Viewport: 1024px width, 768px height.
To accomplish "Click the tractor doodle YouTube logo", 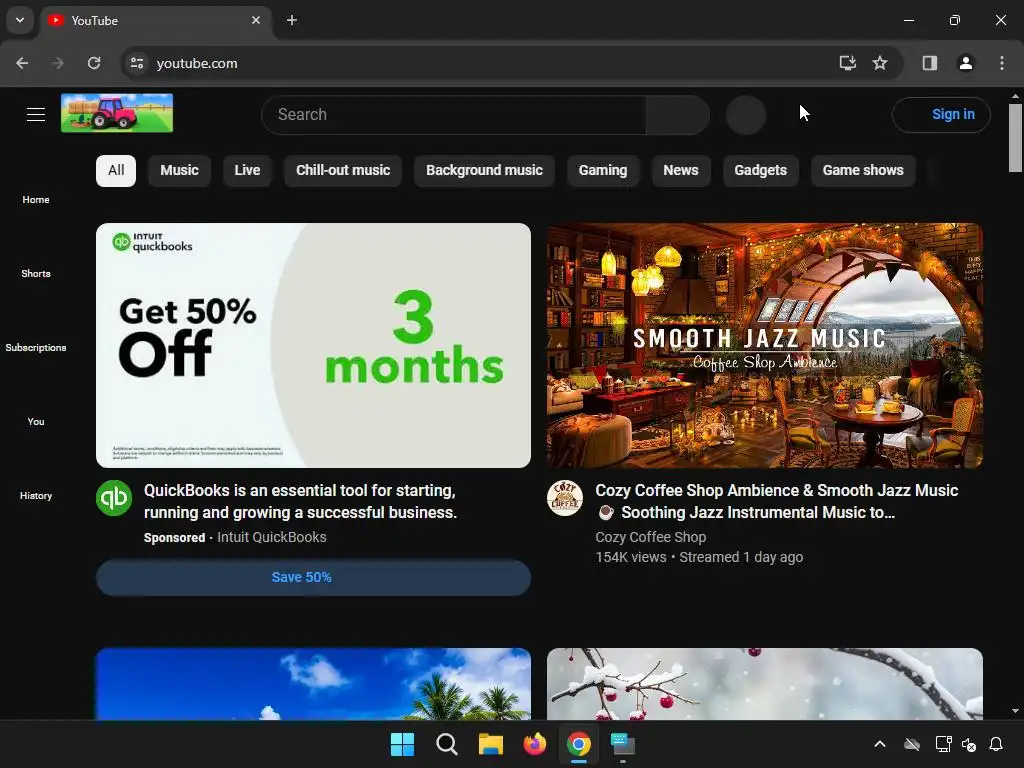I will (117, 113).
